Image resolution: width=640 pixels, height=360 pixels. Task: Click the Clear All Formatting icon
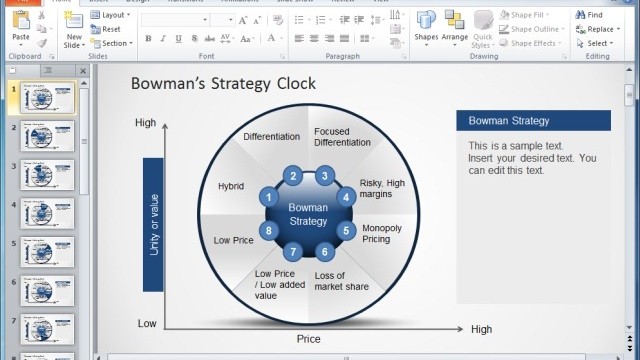pyautogui.click(x=278, y=20)
